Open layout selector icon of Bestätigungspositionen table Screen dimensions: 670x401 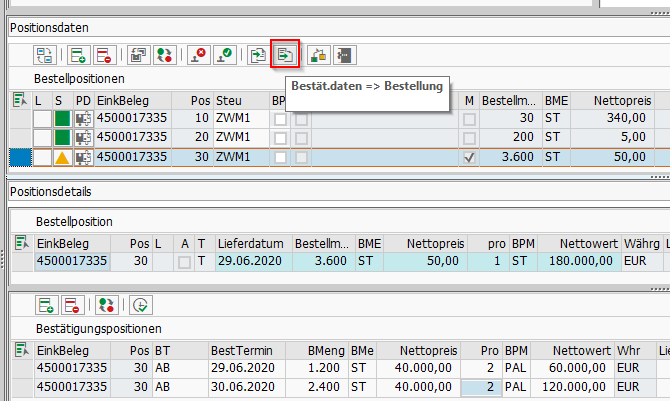(22, 350)
